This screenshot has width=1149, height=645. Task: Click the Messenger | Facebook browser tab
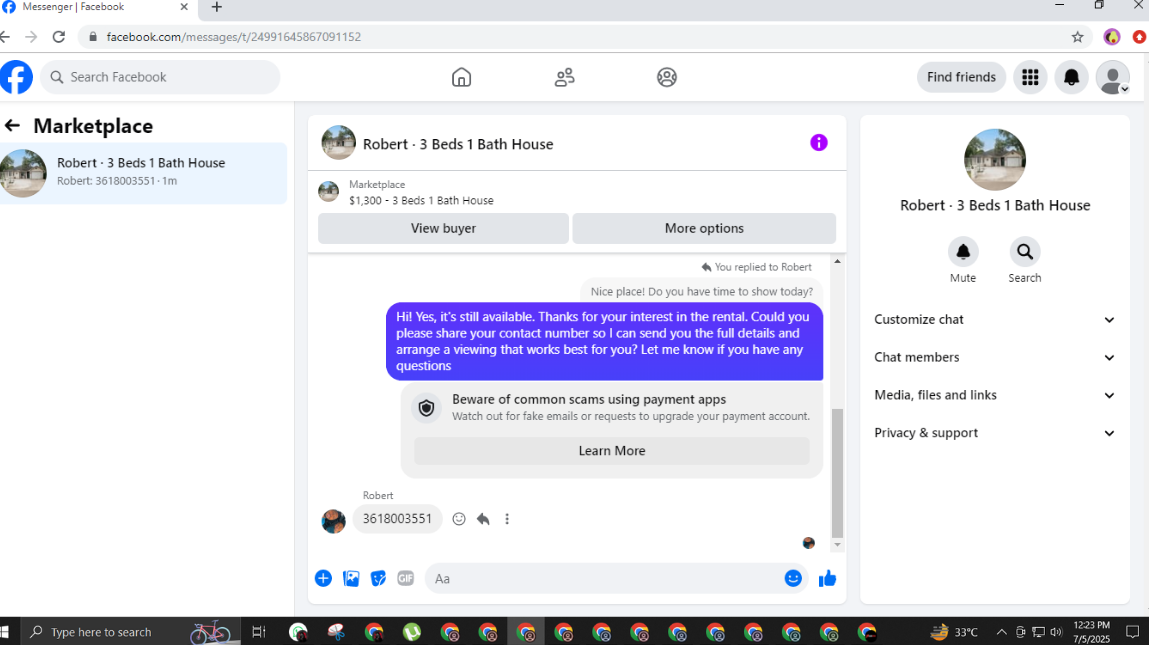coord(97,7)
